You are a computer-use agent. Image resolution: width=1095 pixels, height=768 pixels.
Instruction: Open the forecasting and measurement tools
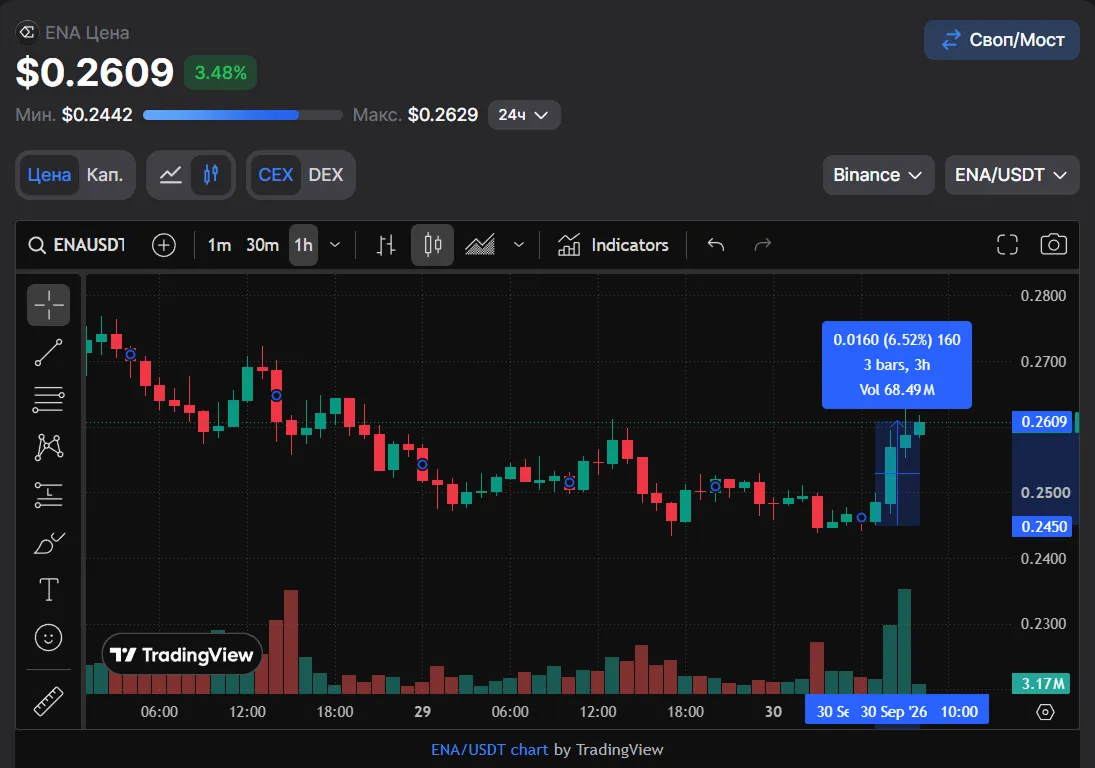[48, 495]
